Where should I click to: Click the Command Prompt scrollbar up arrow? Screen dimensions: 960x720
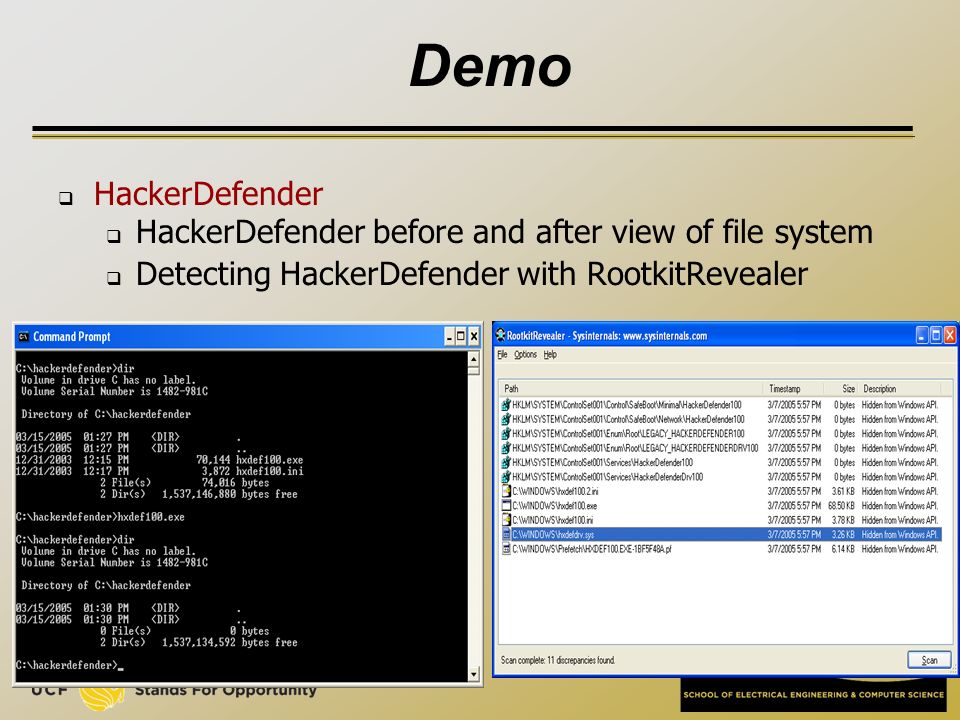(473, 358)
